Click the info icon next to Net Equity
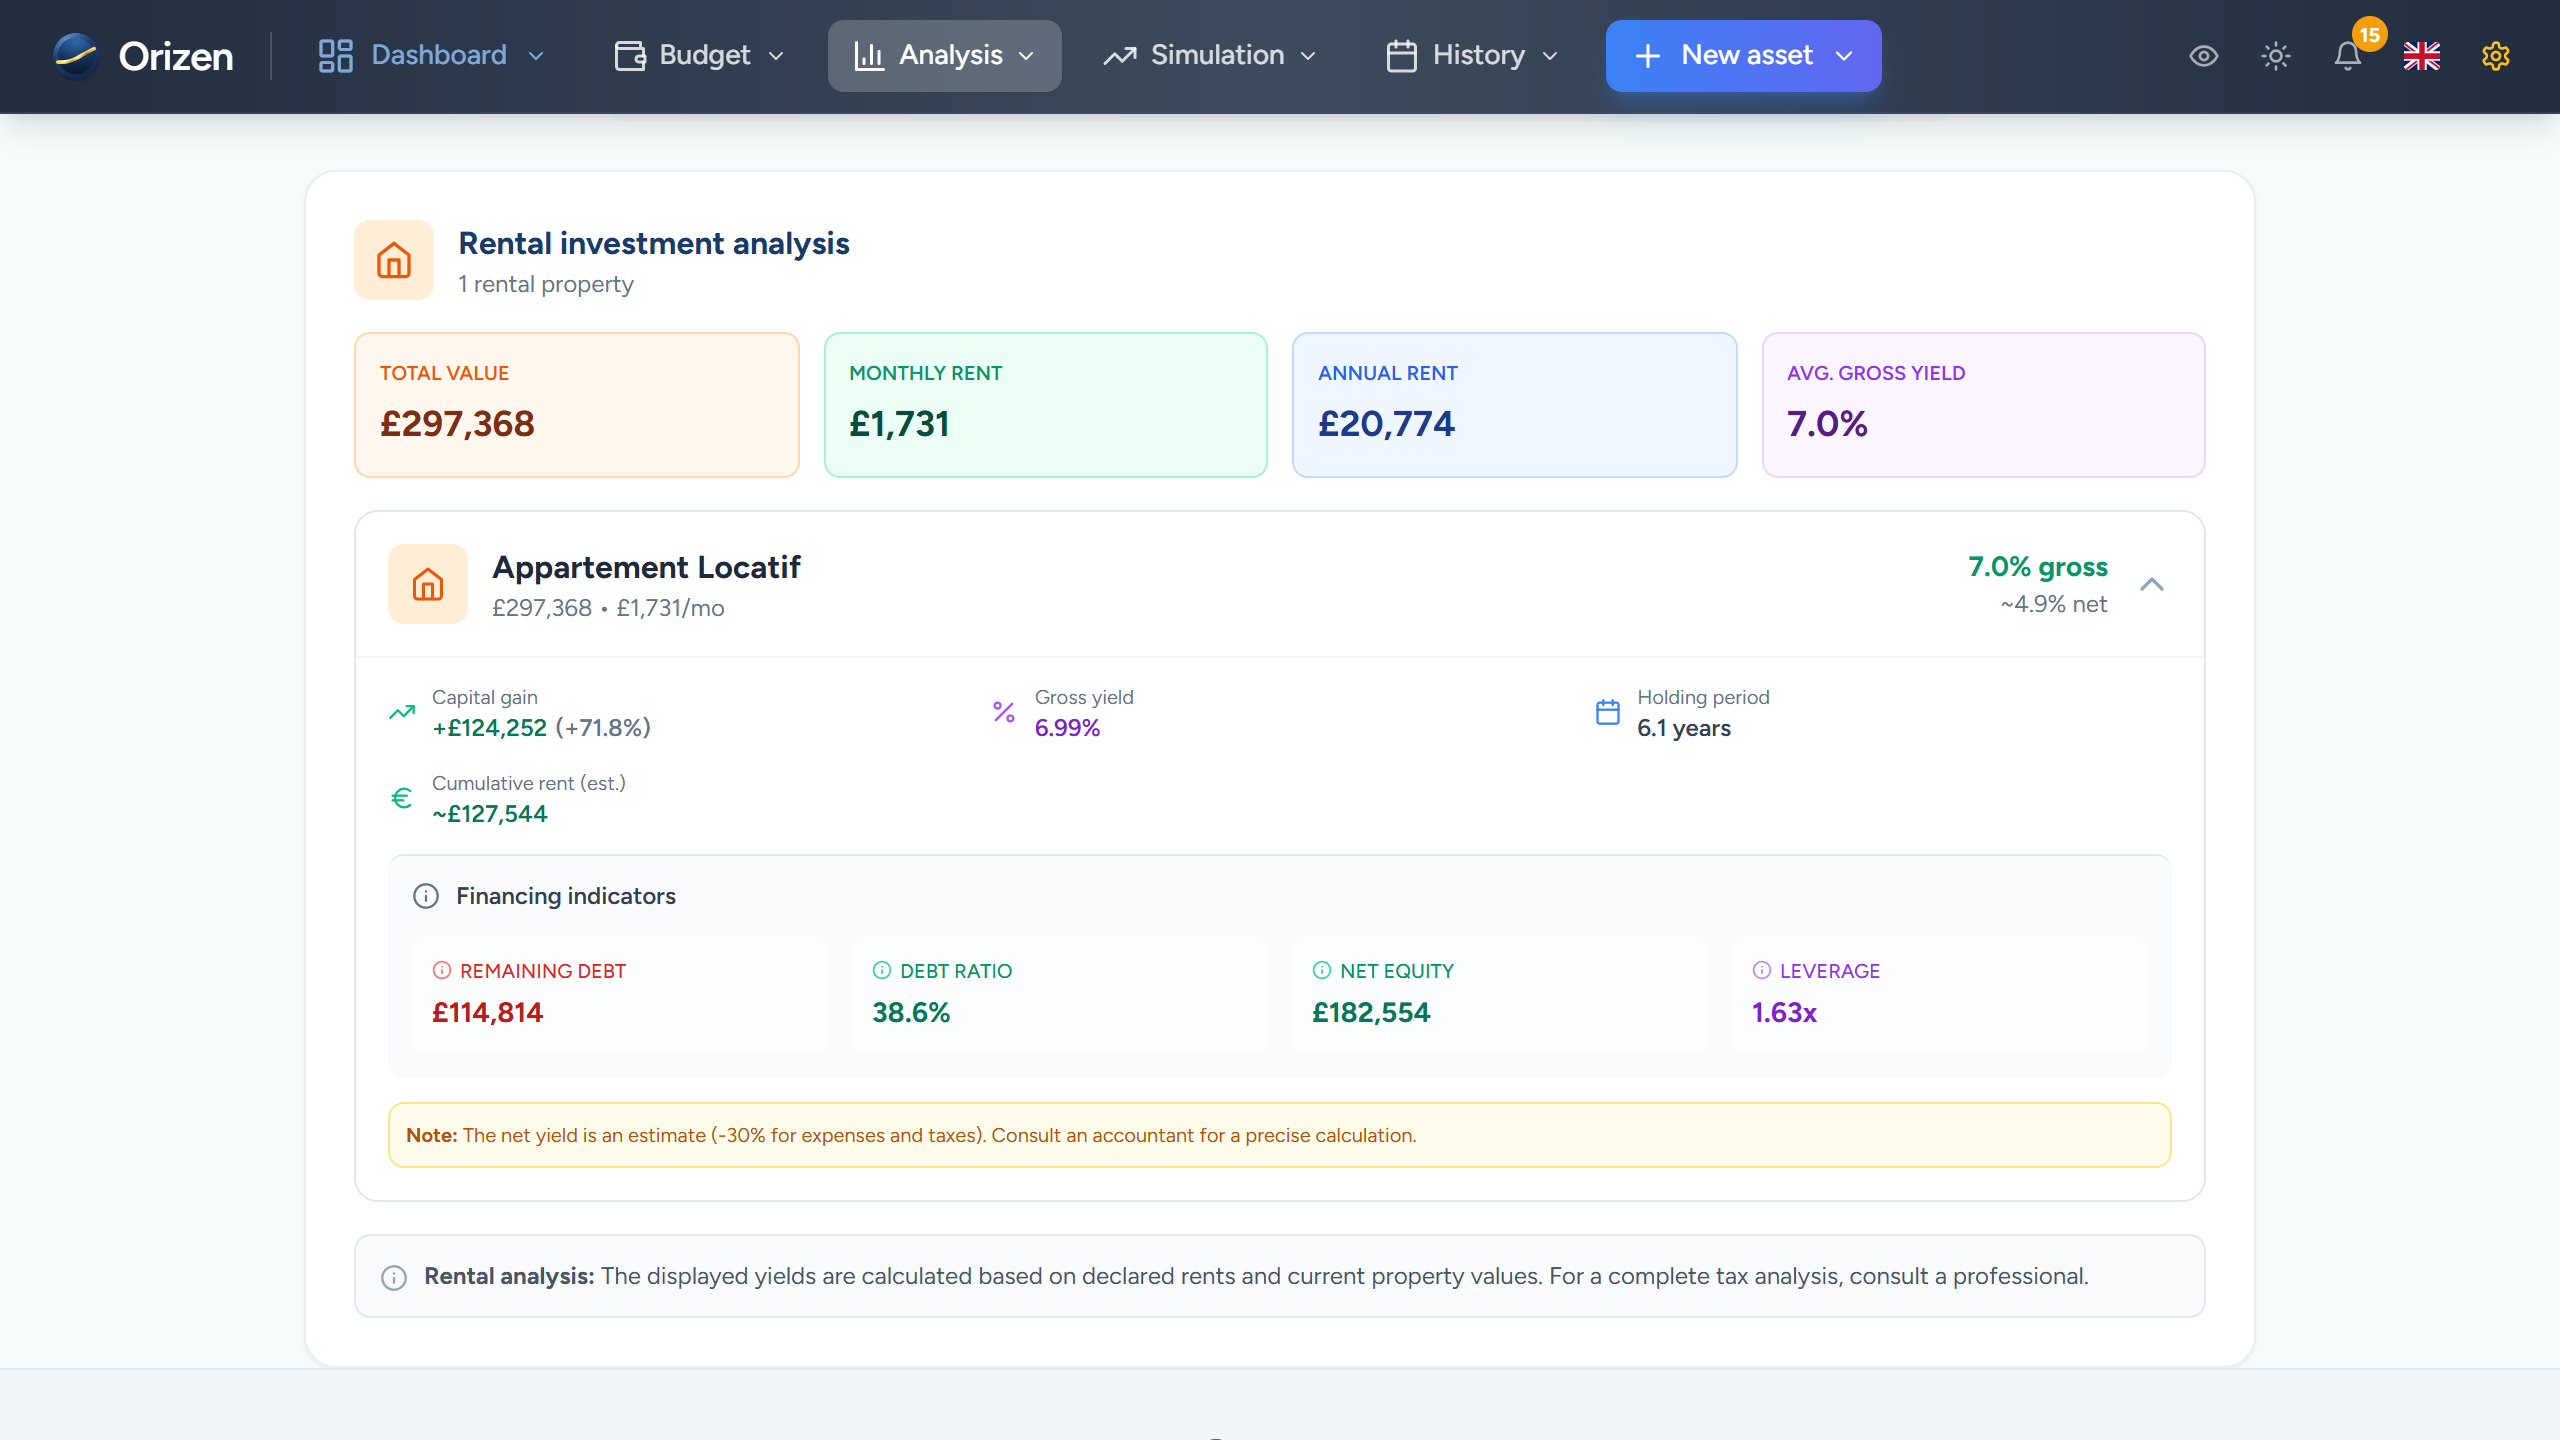 (x=1322, y=969)
